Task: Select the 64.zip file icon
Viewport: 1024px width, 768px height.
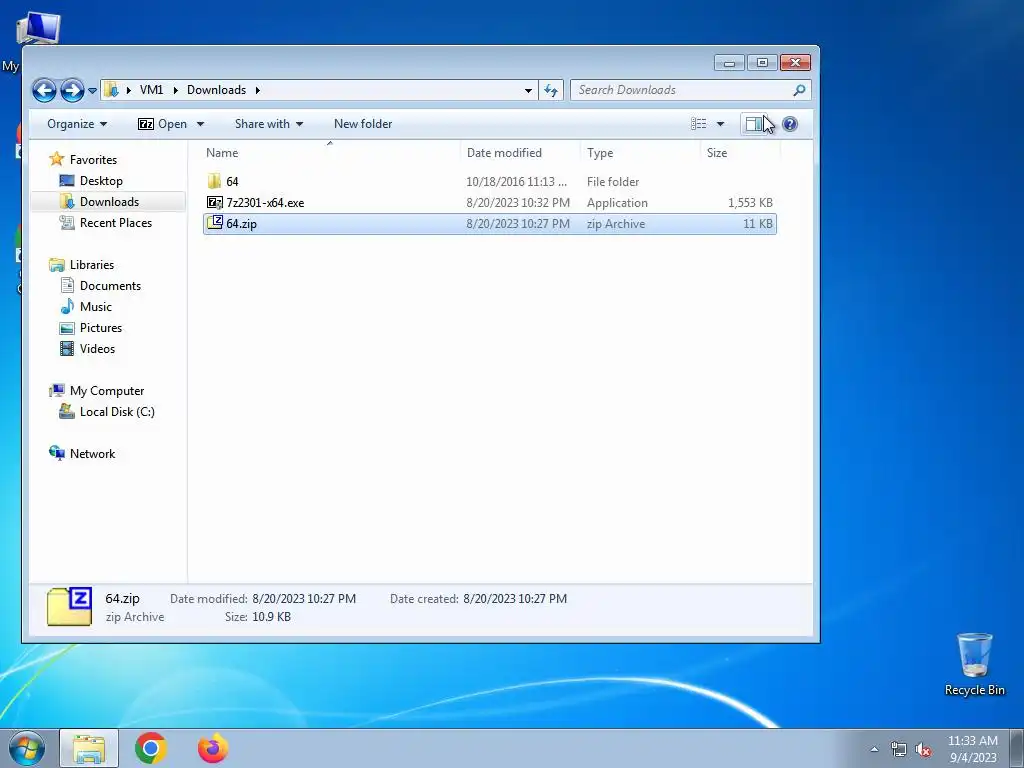Action: pos(215,223)
